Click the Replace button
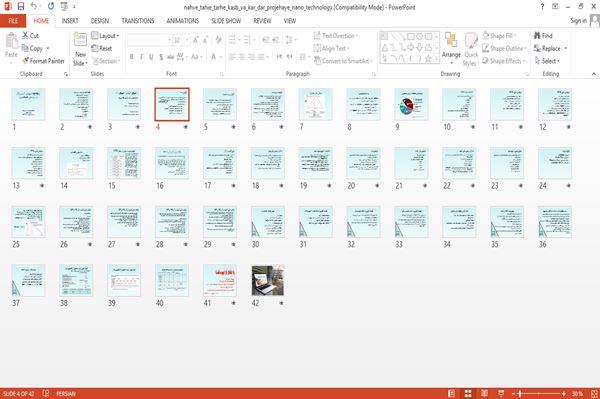The height and width of the screenshot is (399, 600). pos(550,48)
